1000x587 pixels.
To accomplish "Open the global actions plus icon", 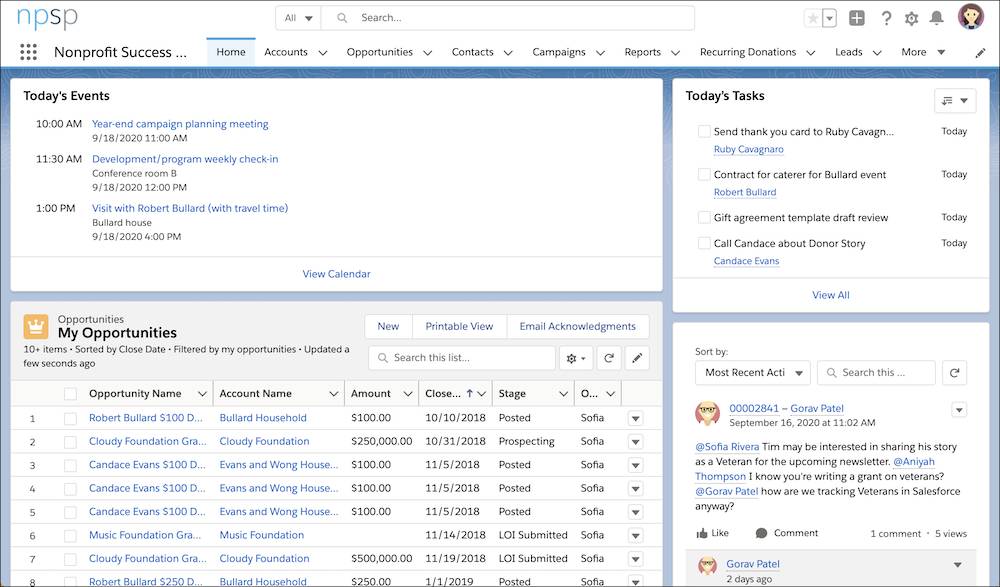I will pos(857,18).
